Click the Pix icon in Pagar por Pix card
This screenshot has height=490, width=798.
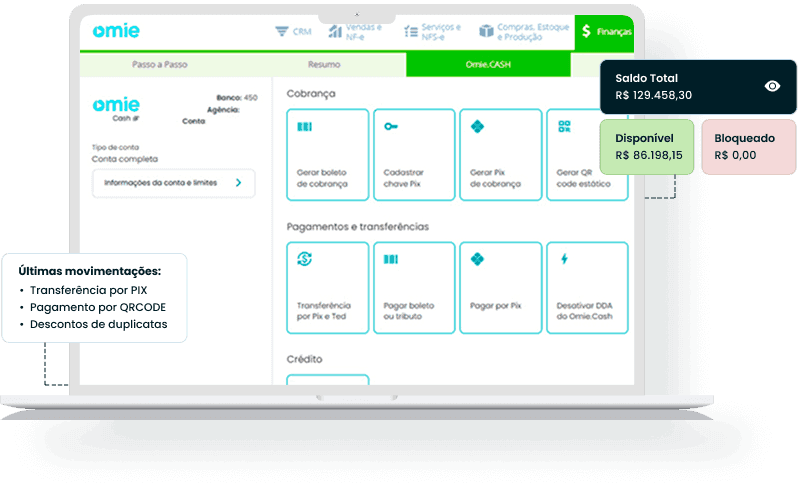coord(477,259)
